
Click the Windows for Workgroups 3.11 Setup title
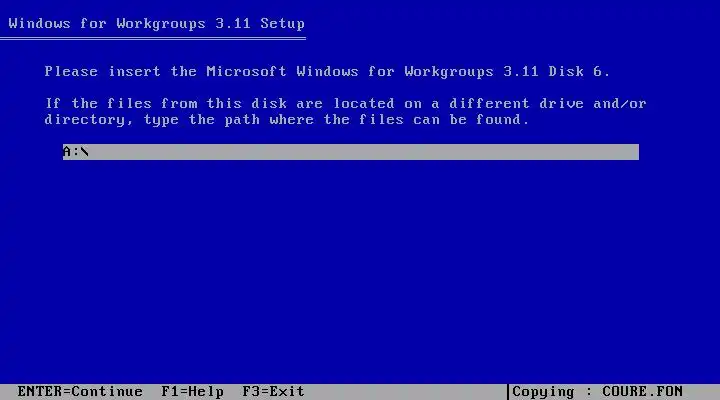157,23
